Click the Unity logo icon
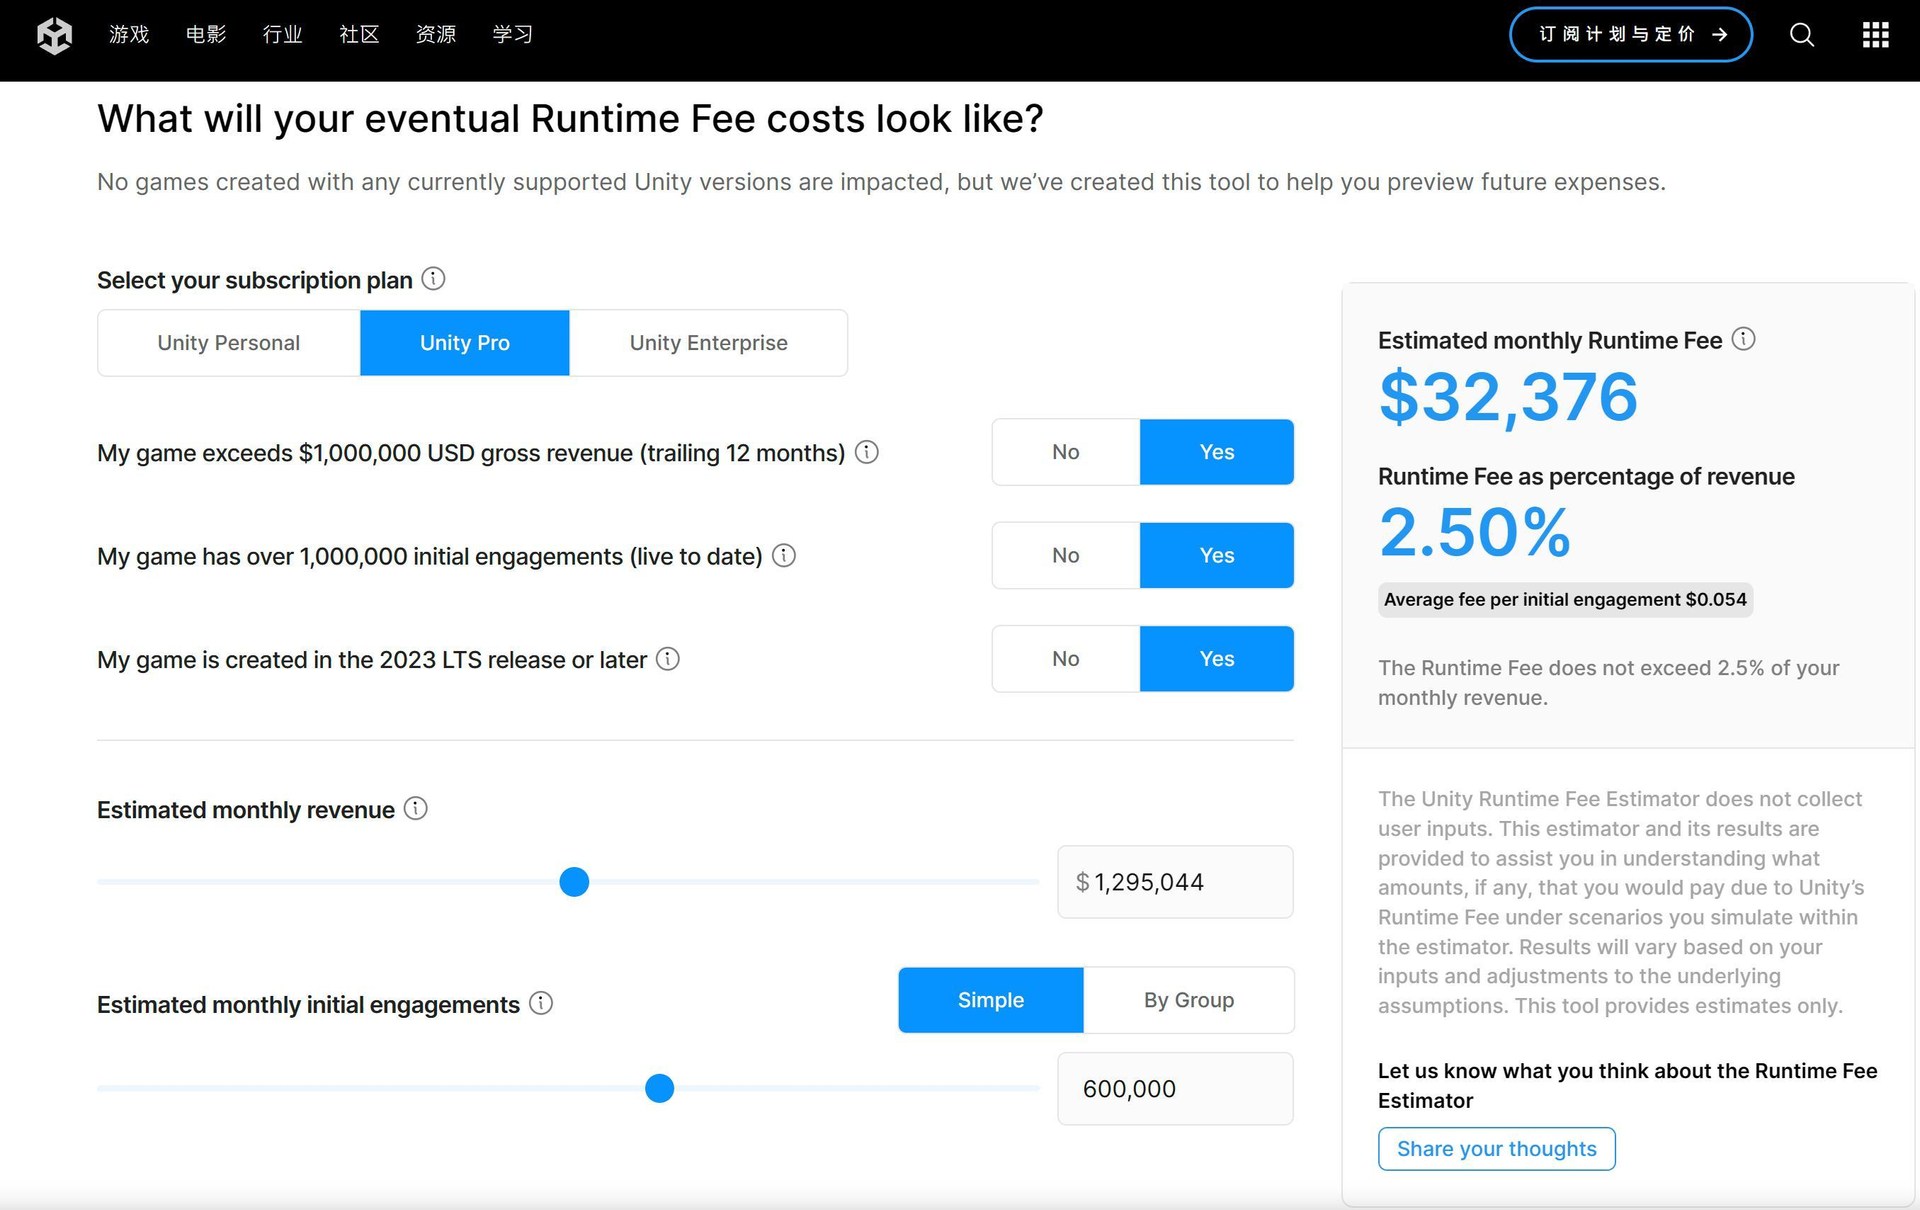This screenshot has width=1920, height=1210. click(54, 35)
